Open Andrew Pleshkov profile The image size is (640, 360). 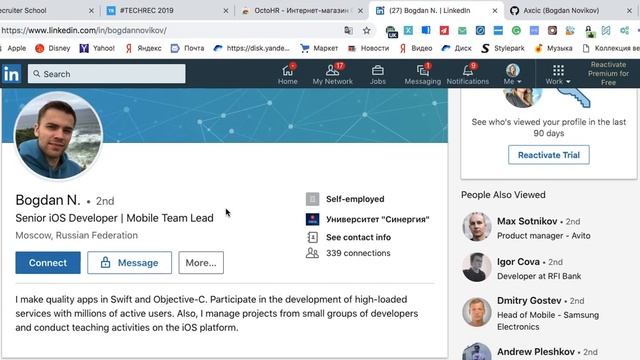tap(536, 351)
